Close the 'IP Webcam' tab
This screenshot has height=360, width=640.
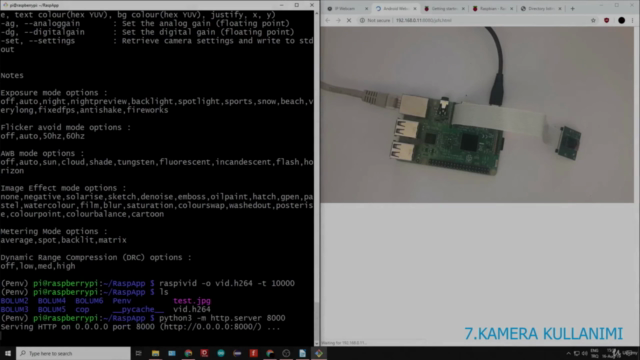(x=367, y=9)
